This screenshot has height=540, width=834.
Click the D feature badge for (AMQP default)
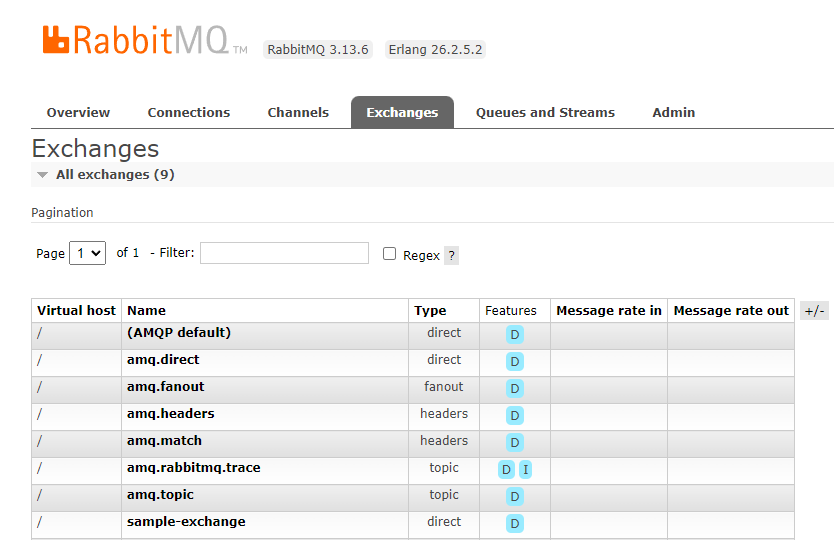coord(514,335)
